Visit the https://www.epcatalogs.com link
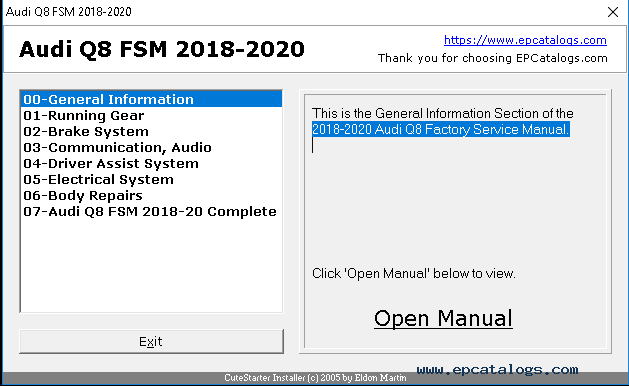Image resolution: width=629 pixels, height=386 pixels. [525, 40]
